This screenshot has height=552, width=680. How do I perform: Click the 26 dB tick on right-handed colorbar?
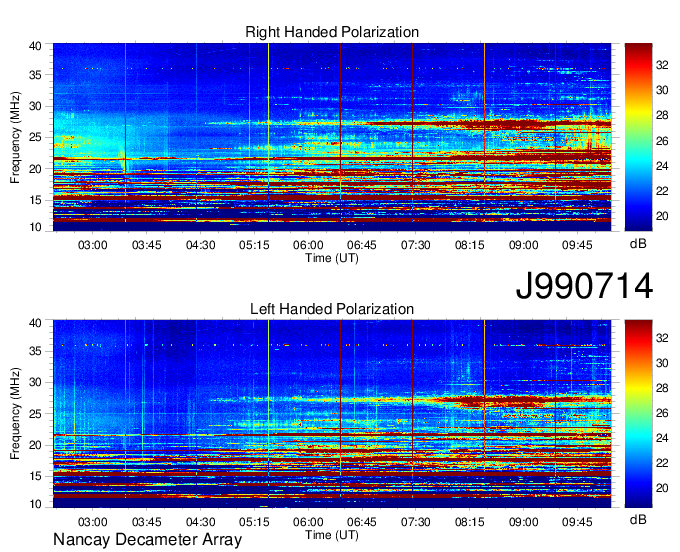click(x=662, y=141)
